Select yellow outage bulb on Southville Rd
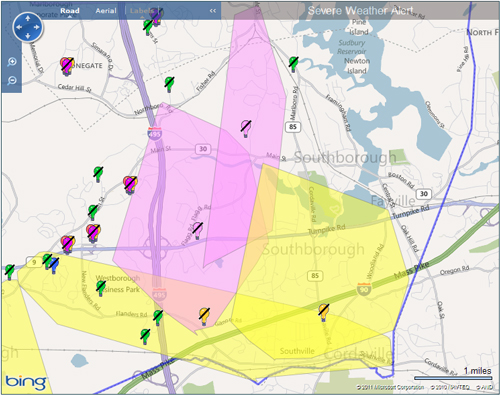 click(323, 312)
